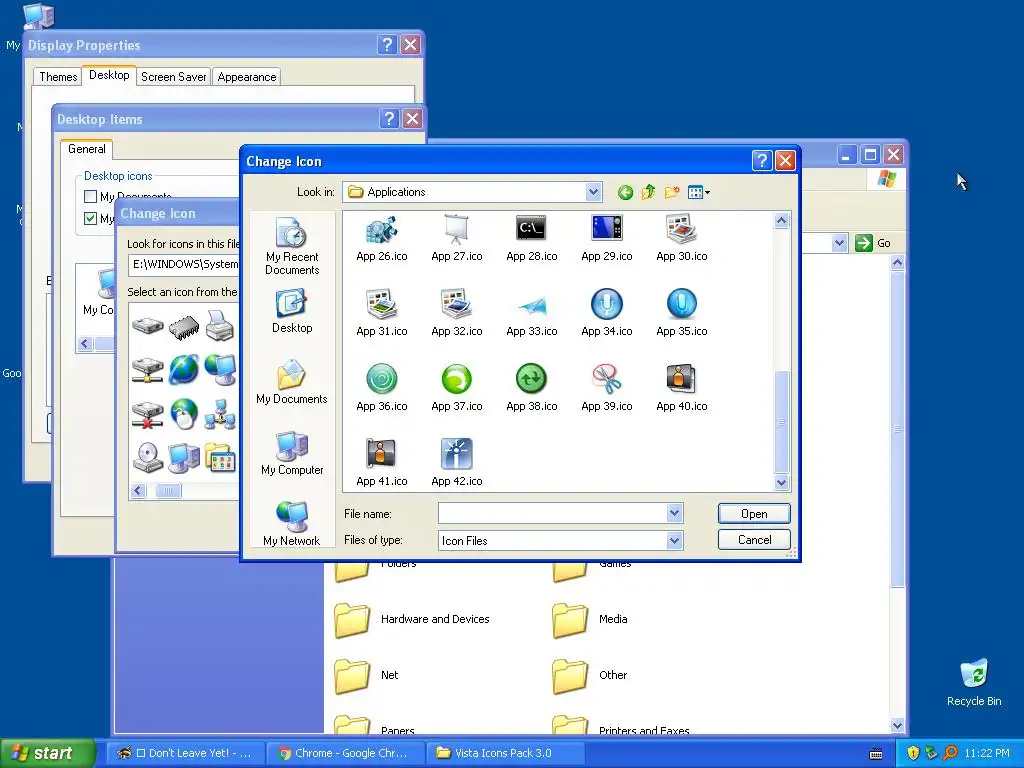Viewport: 1024px width, 768px height.
Task: Select the App 37.ico green refresh icon
Action: pos(456,389)
